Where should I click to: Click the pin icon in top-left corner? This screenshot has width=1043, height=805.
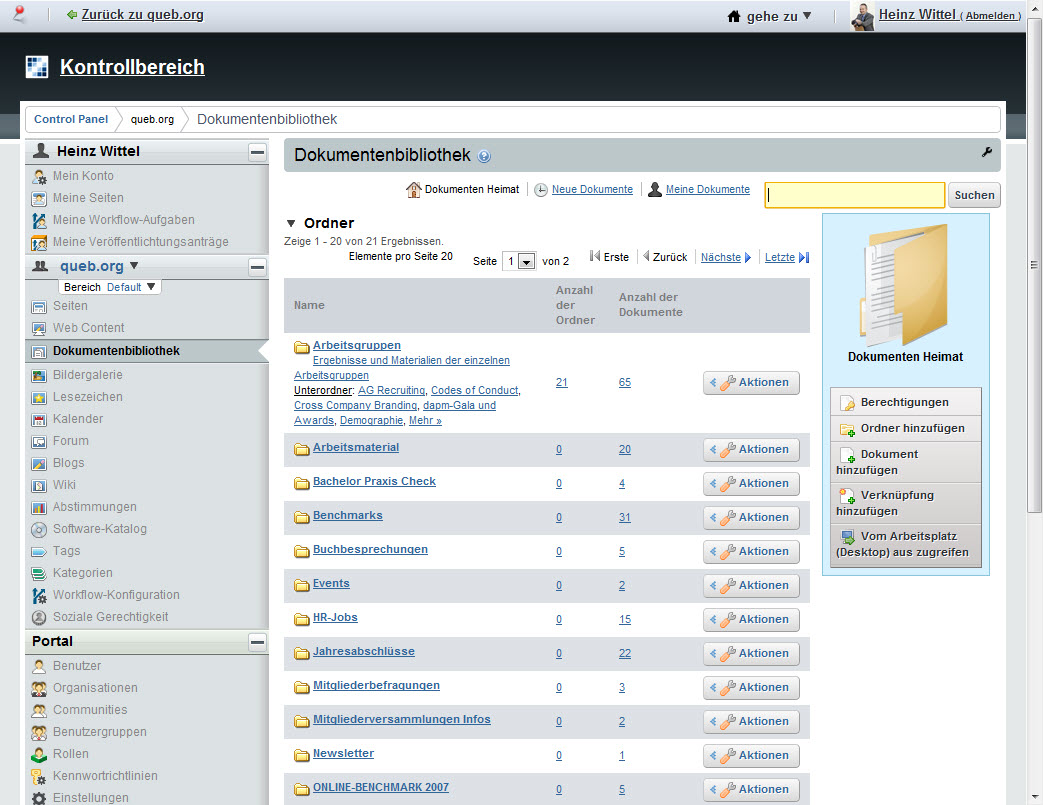tap(18, 14)
